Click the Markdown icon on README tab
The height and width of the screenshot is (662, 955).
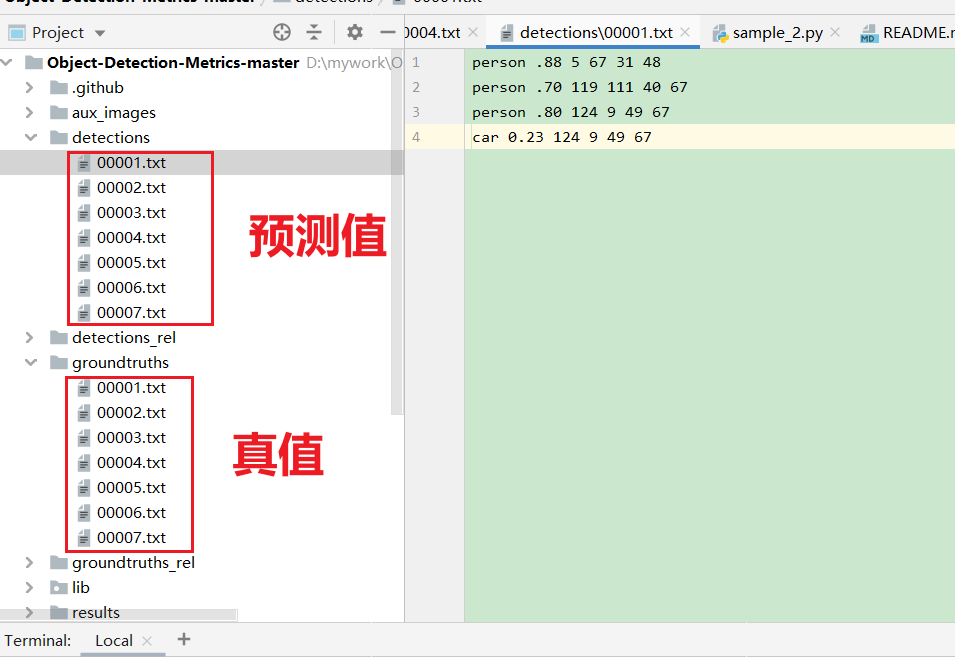pyautogui.click(x=869, y=33)
